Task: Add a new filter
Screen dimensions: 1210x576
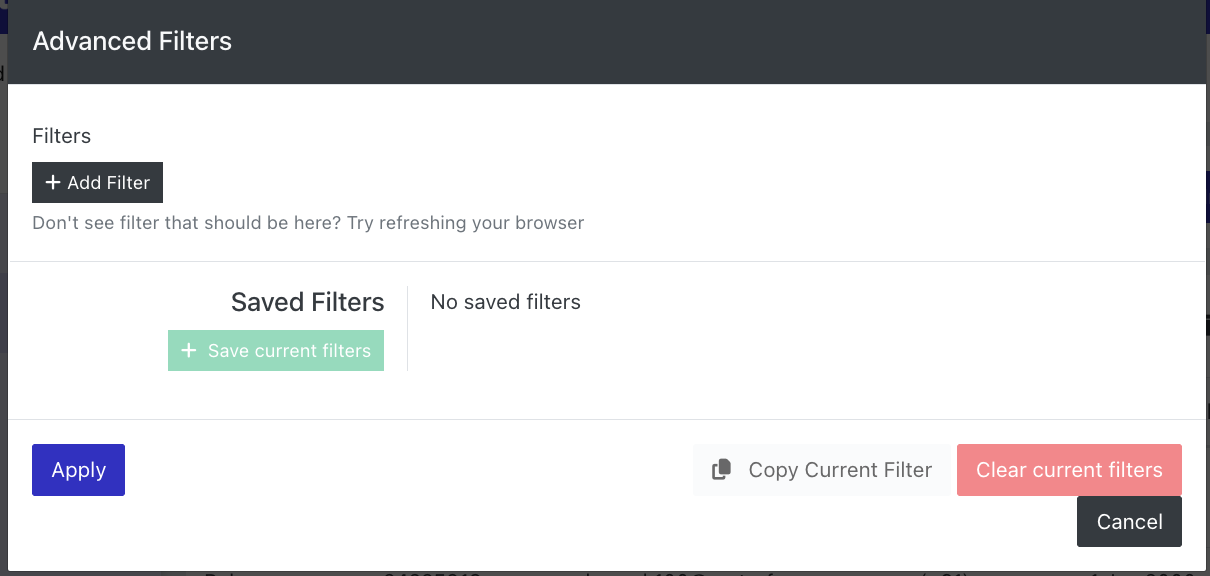Action: 98,183
